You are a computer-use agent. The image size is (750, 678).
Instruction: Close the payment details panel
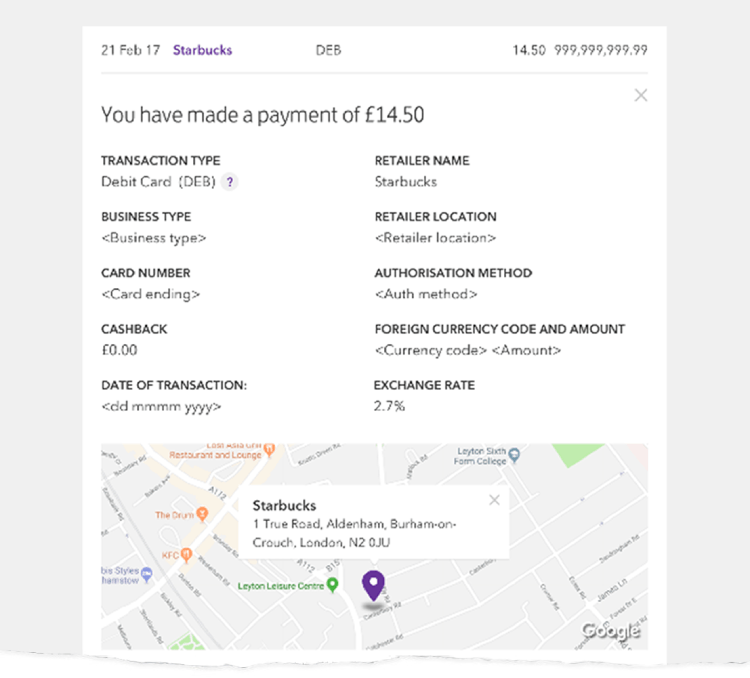coord(640,95)
